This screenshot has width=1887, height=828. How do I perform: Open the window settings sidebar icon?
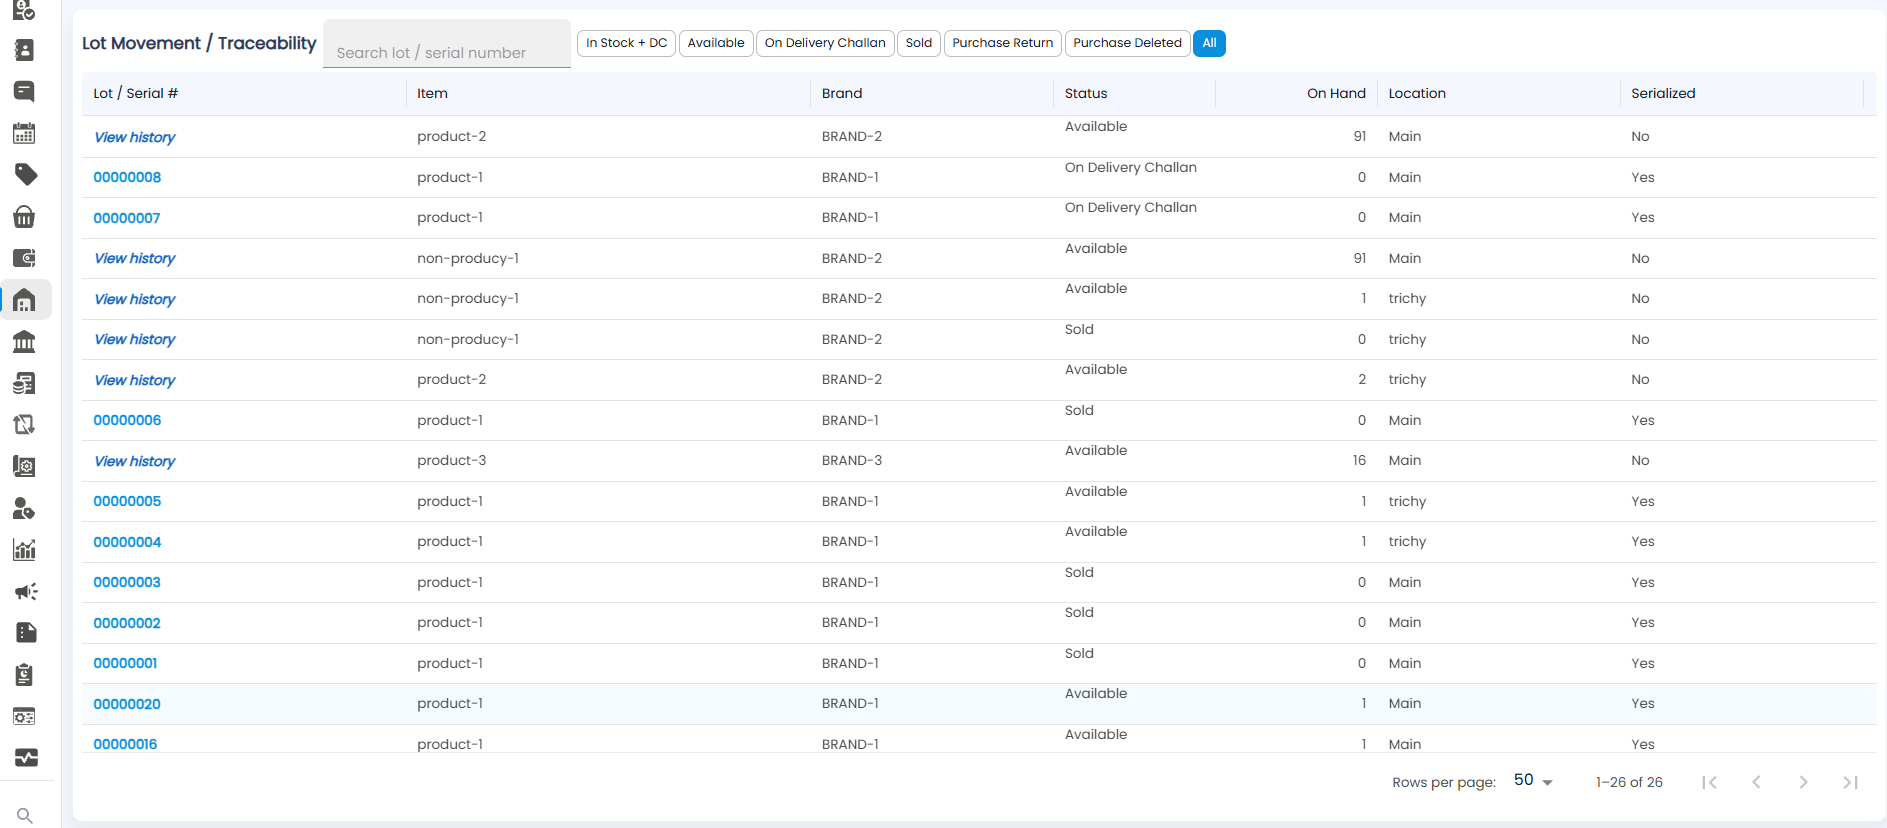25,716
